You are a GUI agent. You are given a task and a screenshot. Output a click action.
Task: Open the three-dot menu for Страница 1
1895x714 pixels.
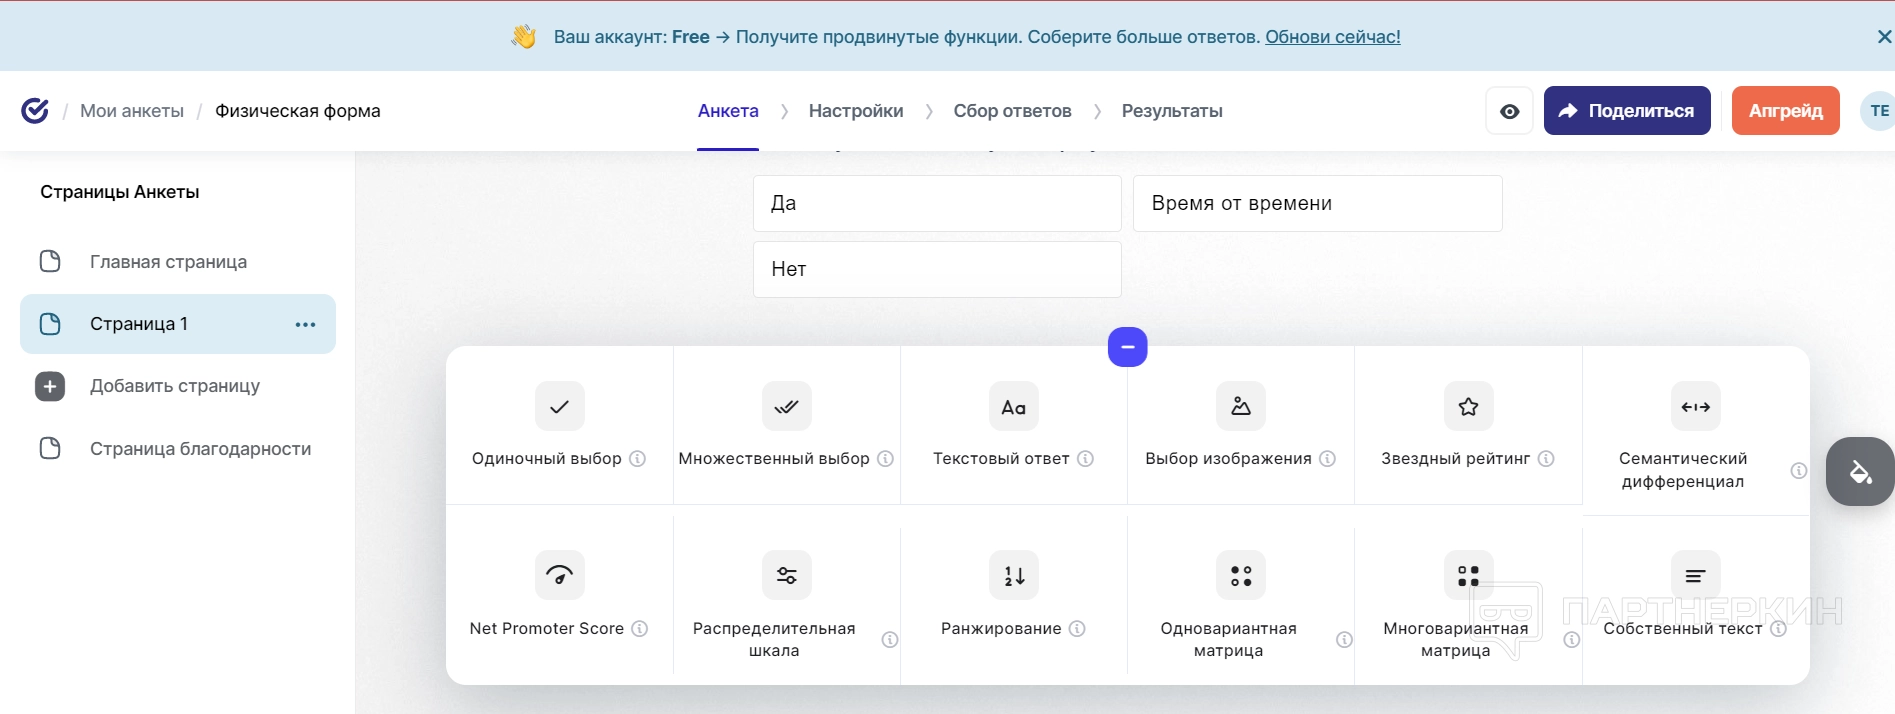pos(305,324)
